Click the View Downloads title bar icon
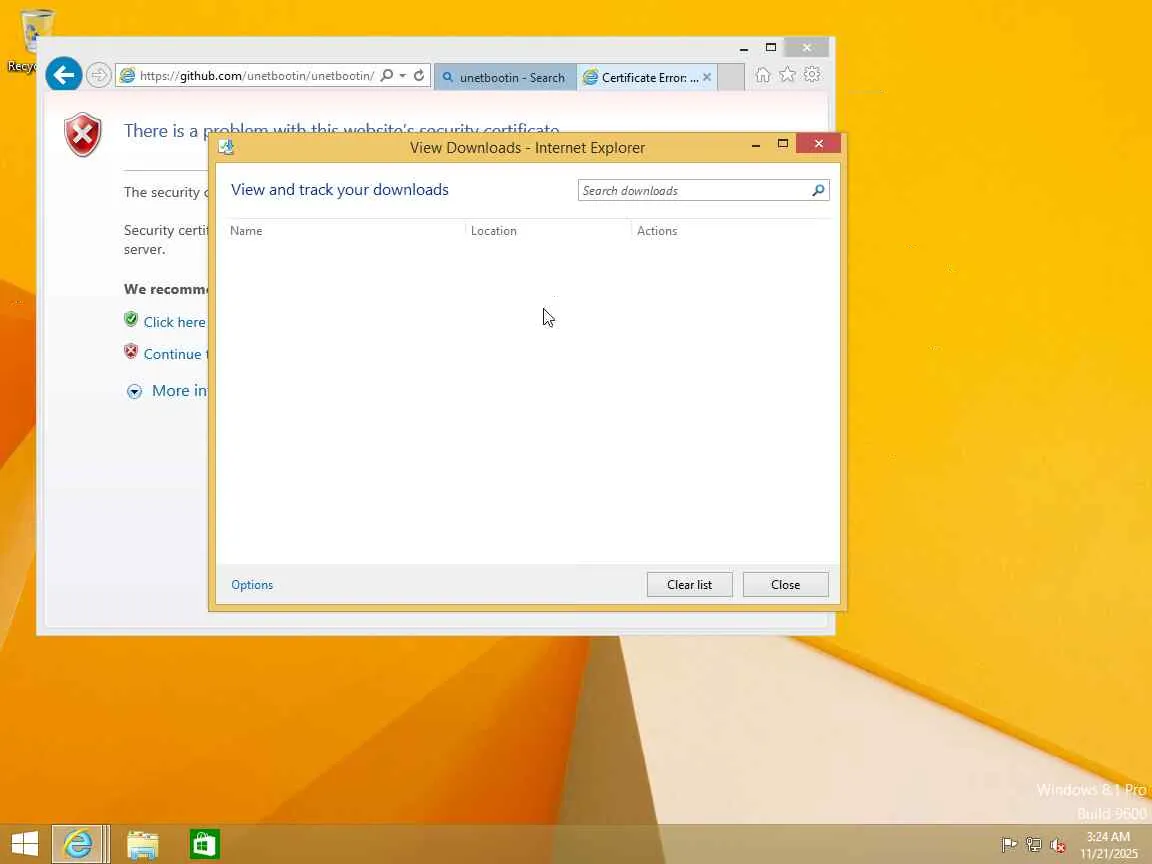Image resolution: width=1152 pixels, height=864 pixels. (x=226, y=147)
